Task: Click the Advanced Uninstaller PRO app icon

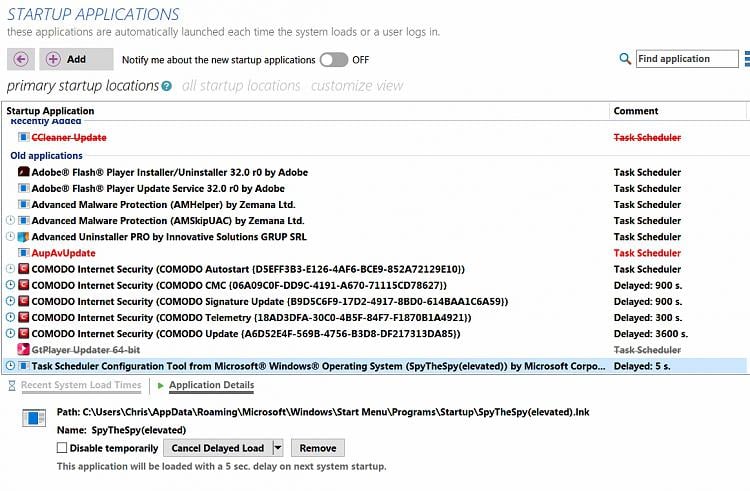Action: [x=24, y=237]
